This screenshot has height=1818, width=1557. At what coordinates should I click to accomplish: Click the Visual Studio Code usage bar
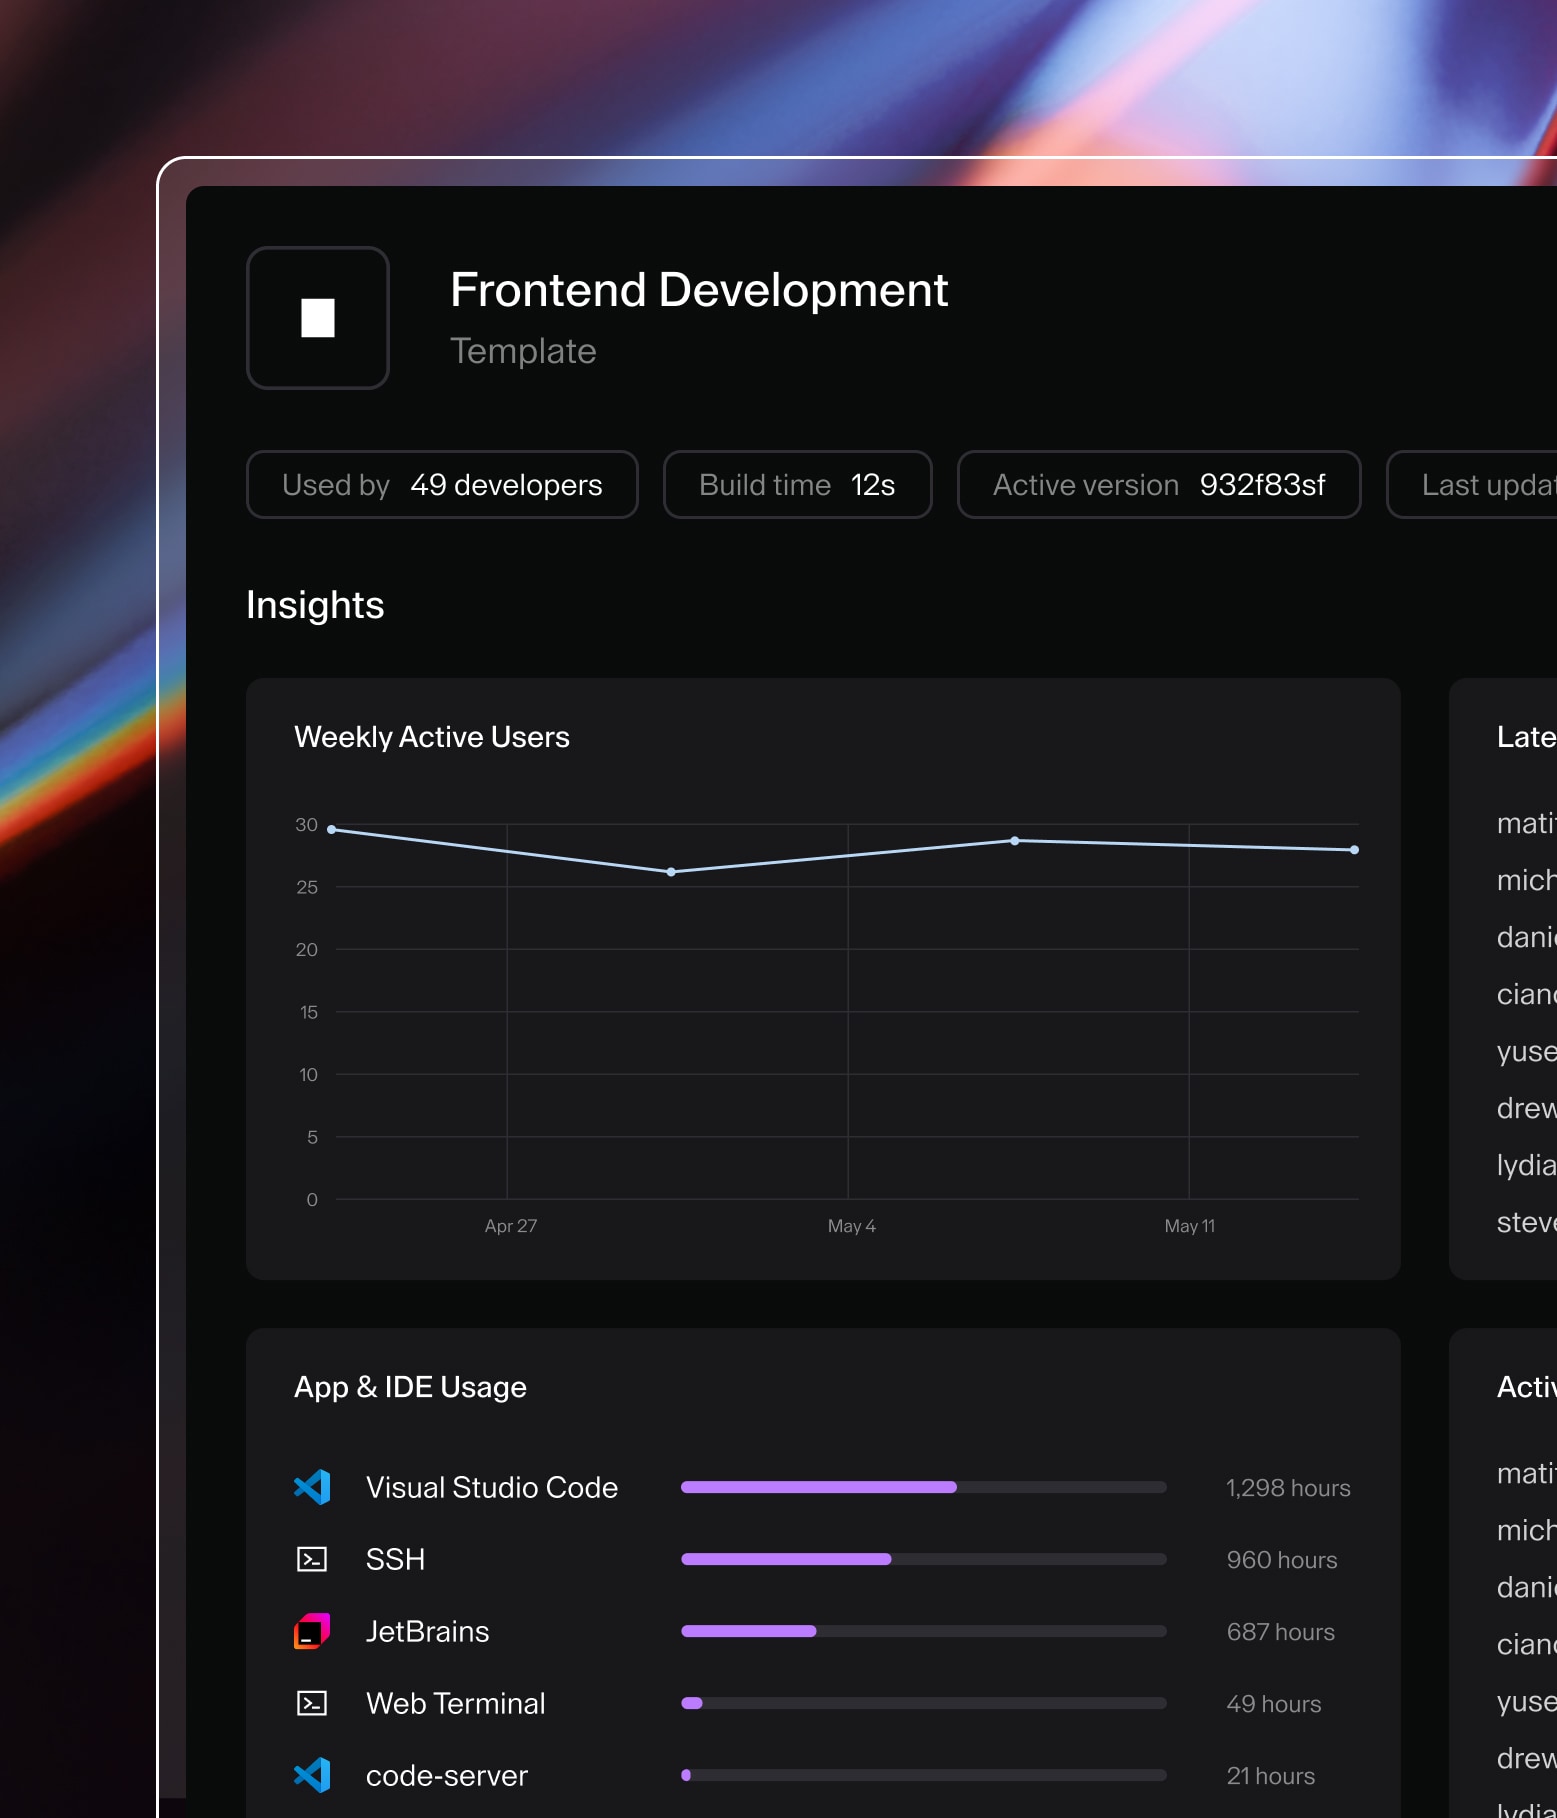[923, 1487]
